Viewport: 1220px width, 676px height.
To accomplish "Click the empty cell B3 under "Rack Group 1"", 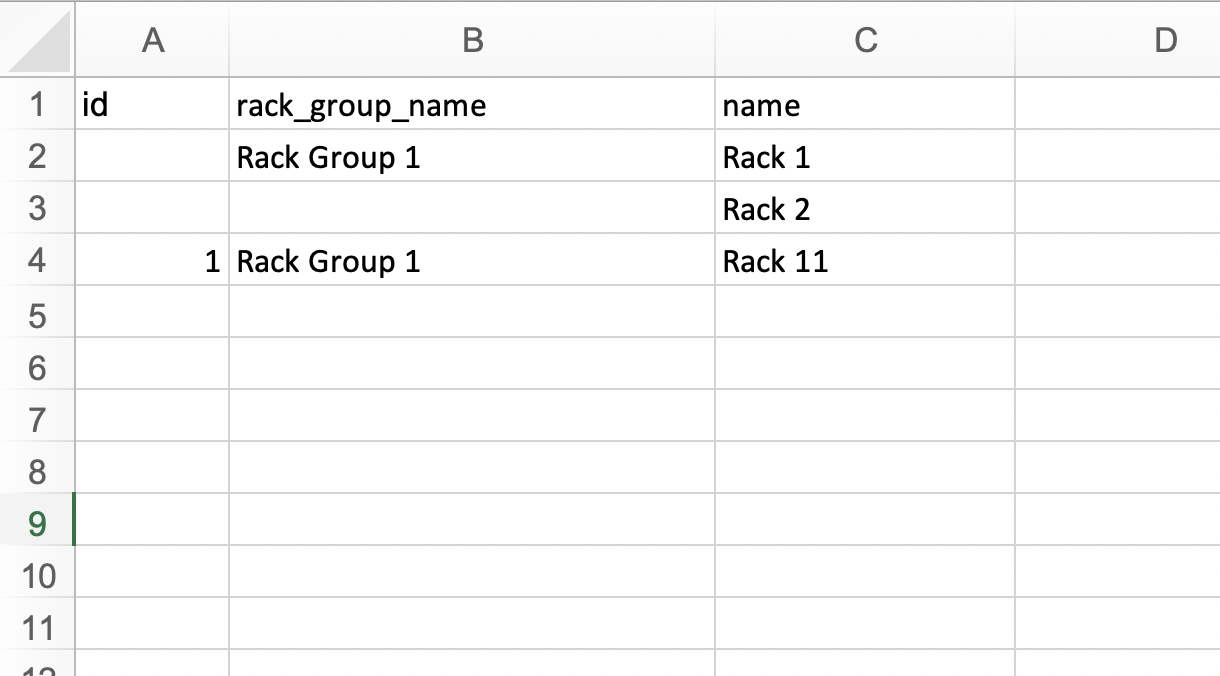I will pyautogui.click(x=472, y=208).
